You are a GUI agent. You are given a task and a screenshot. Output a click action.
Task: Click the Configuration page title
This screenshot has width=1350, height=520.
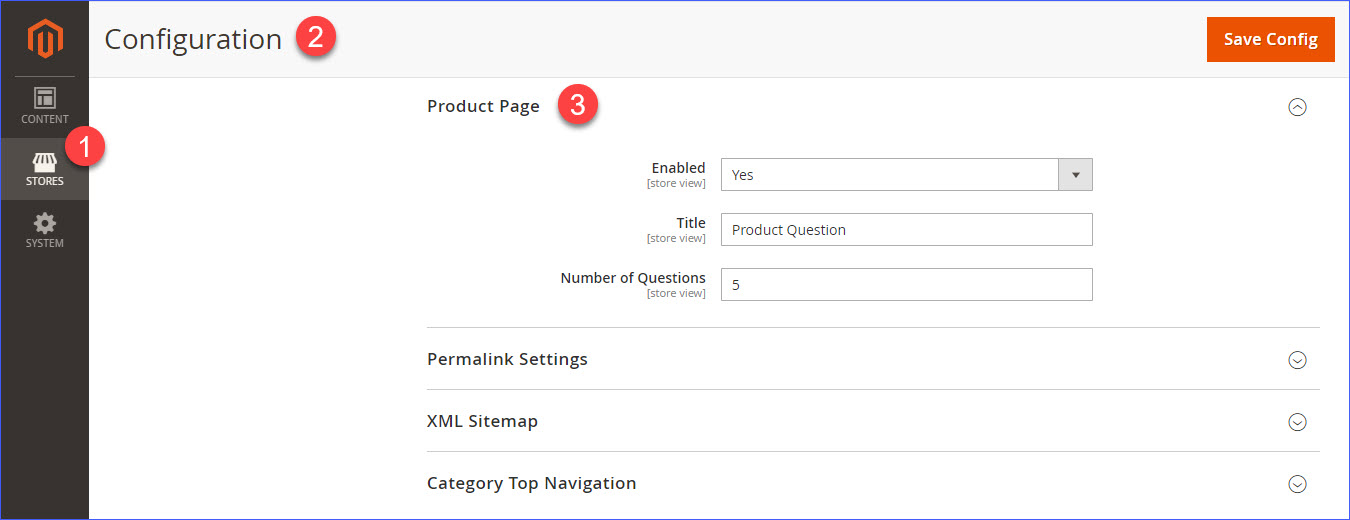193,39
